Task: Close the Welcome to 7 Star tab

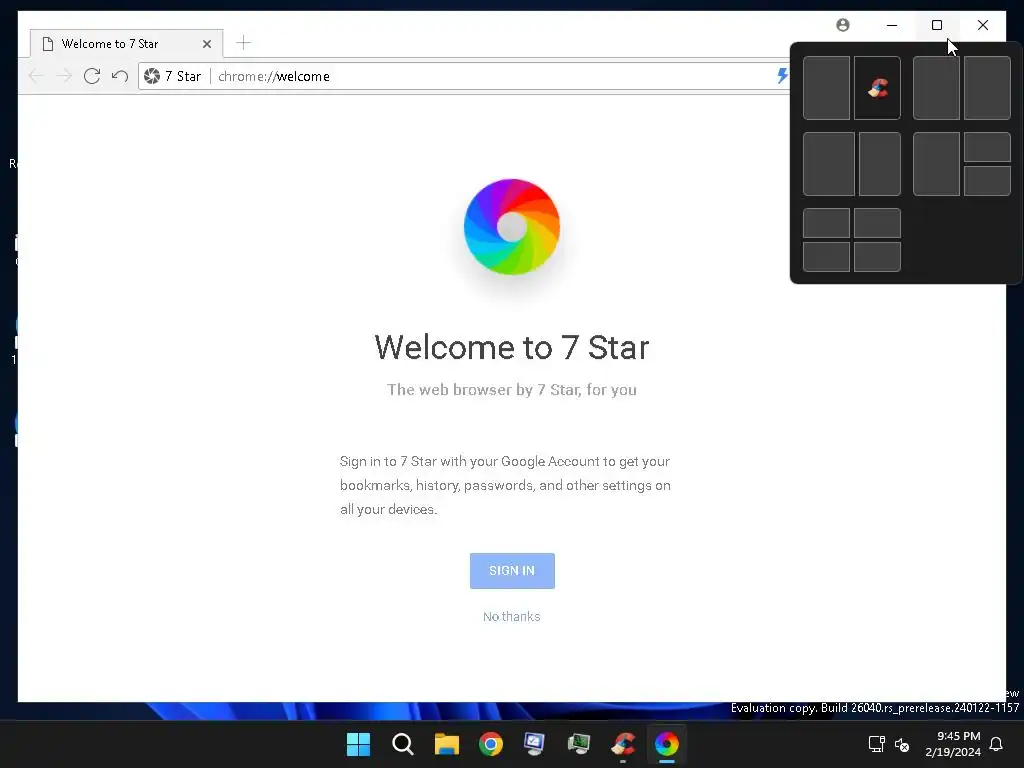Action: point(206,44)
